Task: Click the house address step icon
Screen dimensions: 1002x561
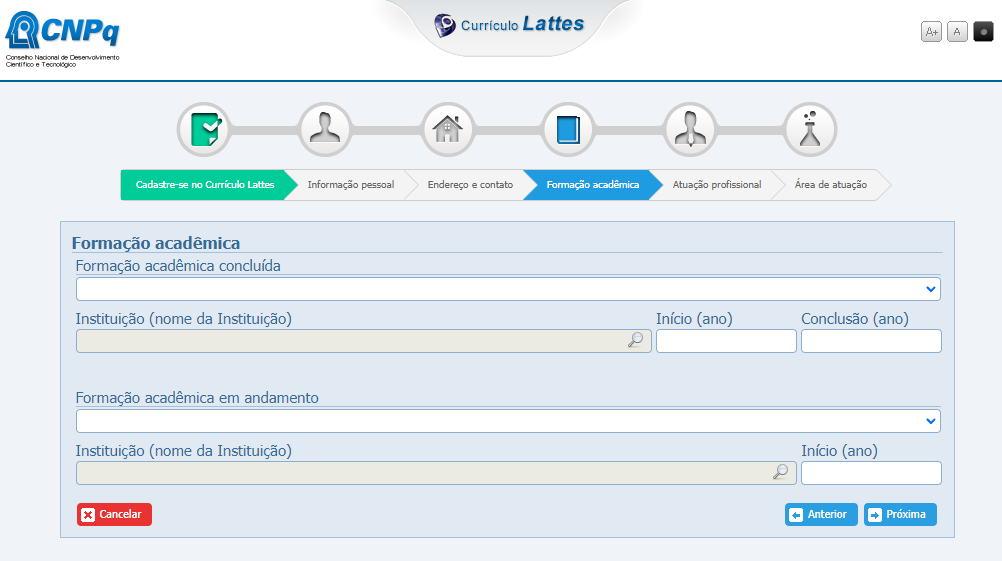Action: pyautogui.click(x=447, y=130)
